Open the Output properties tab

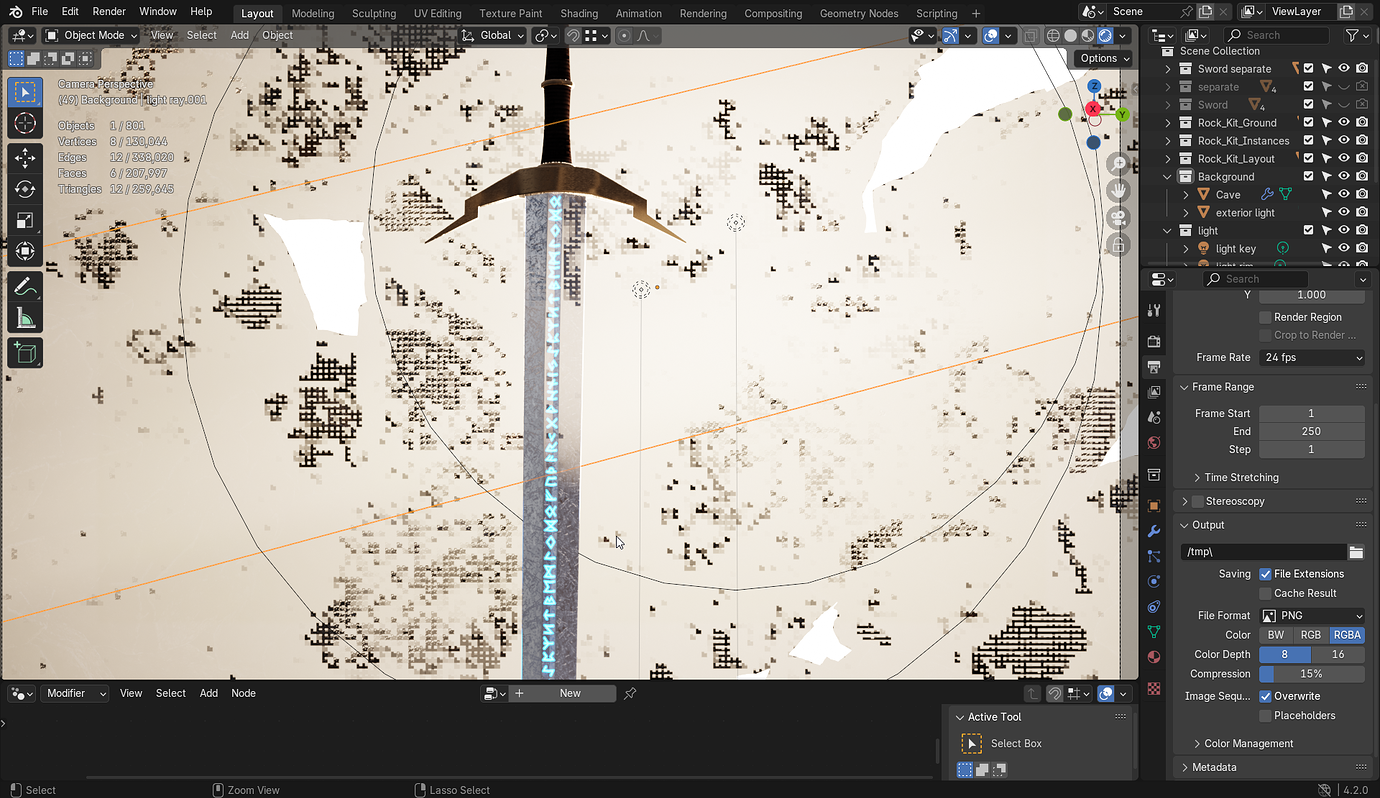click(x=1154, y=366)
